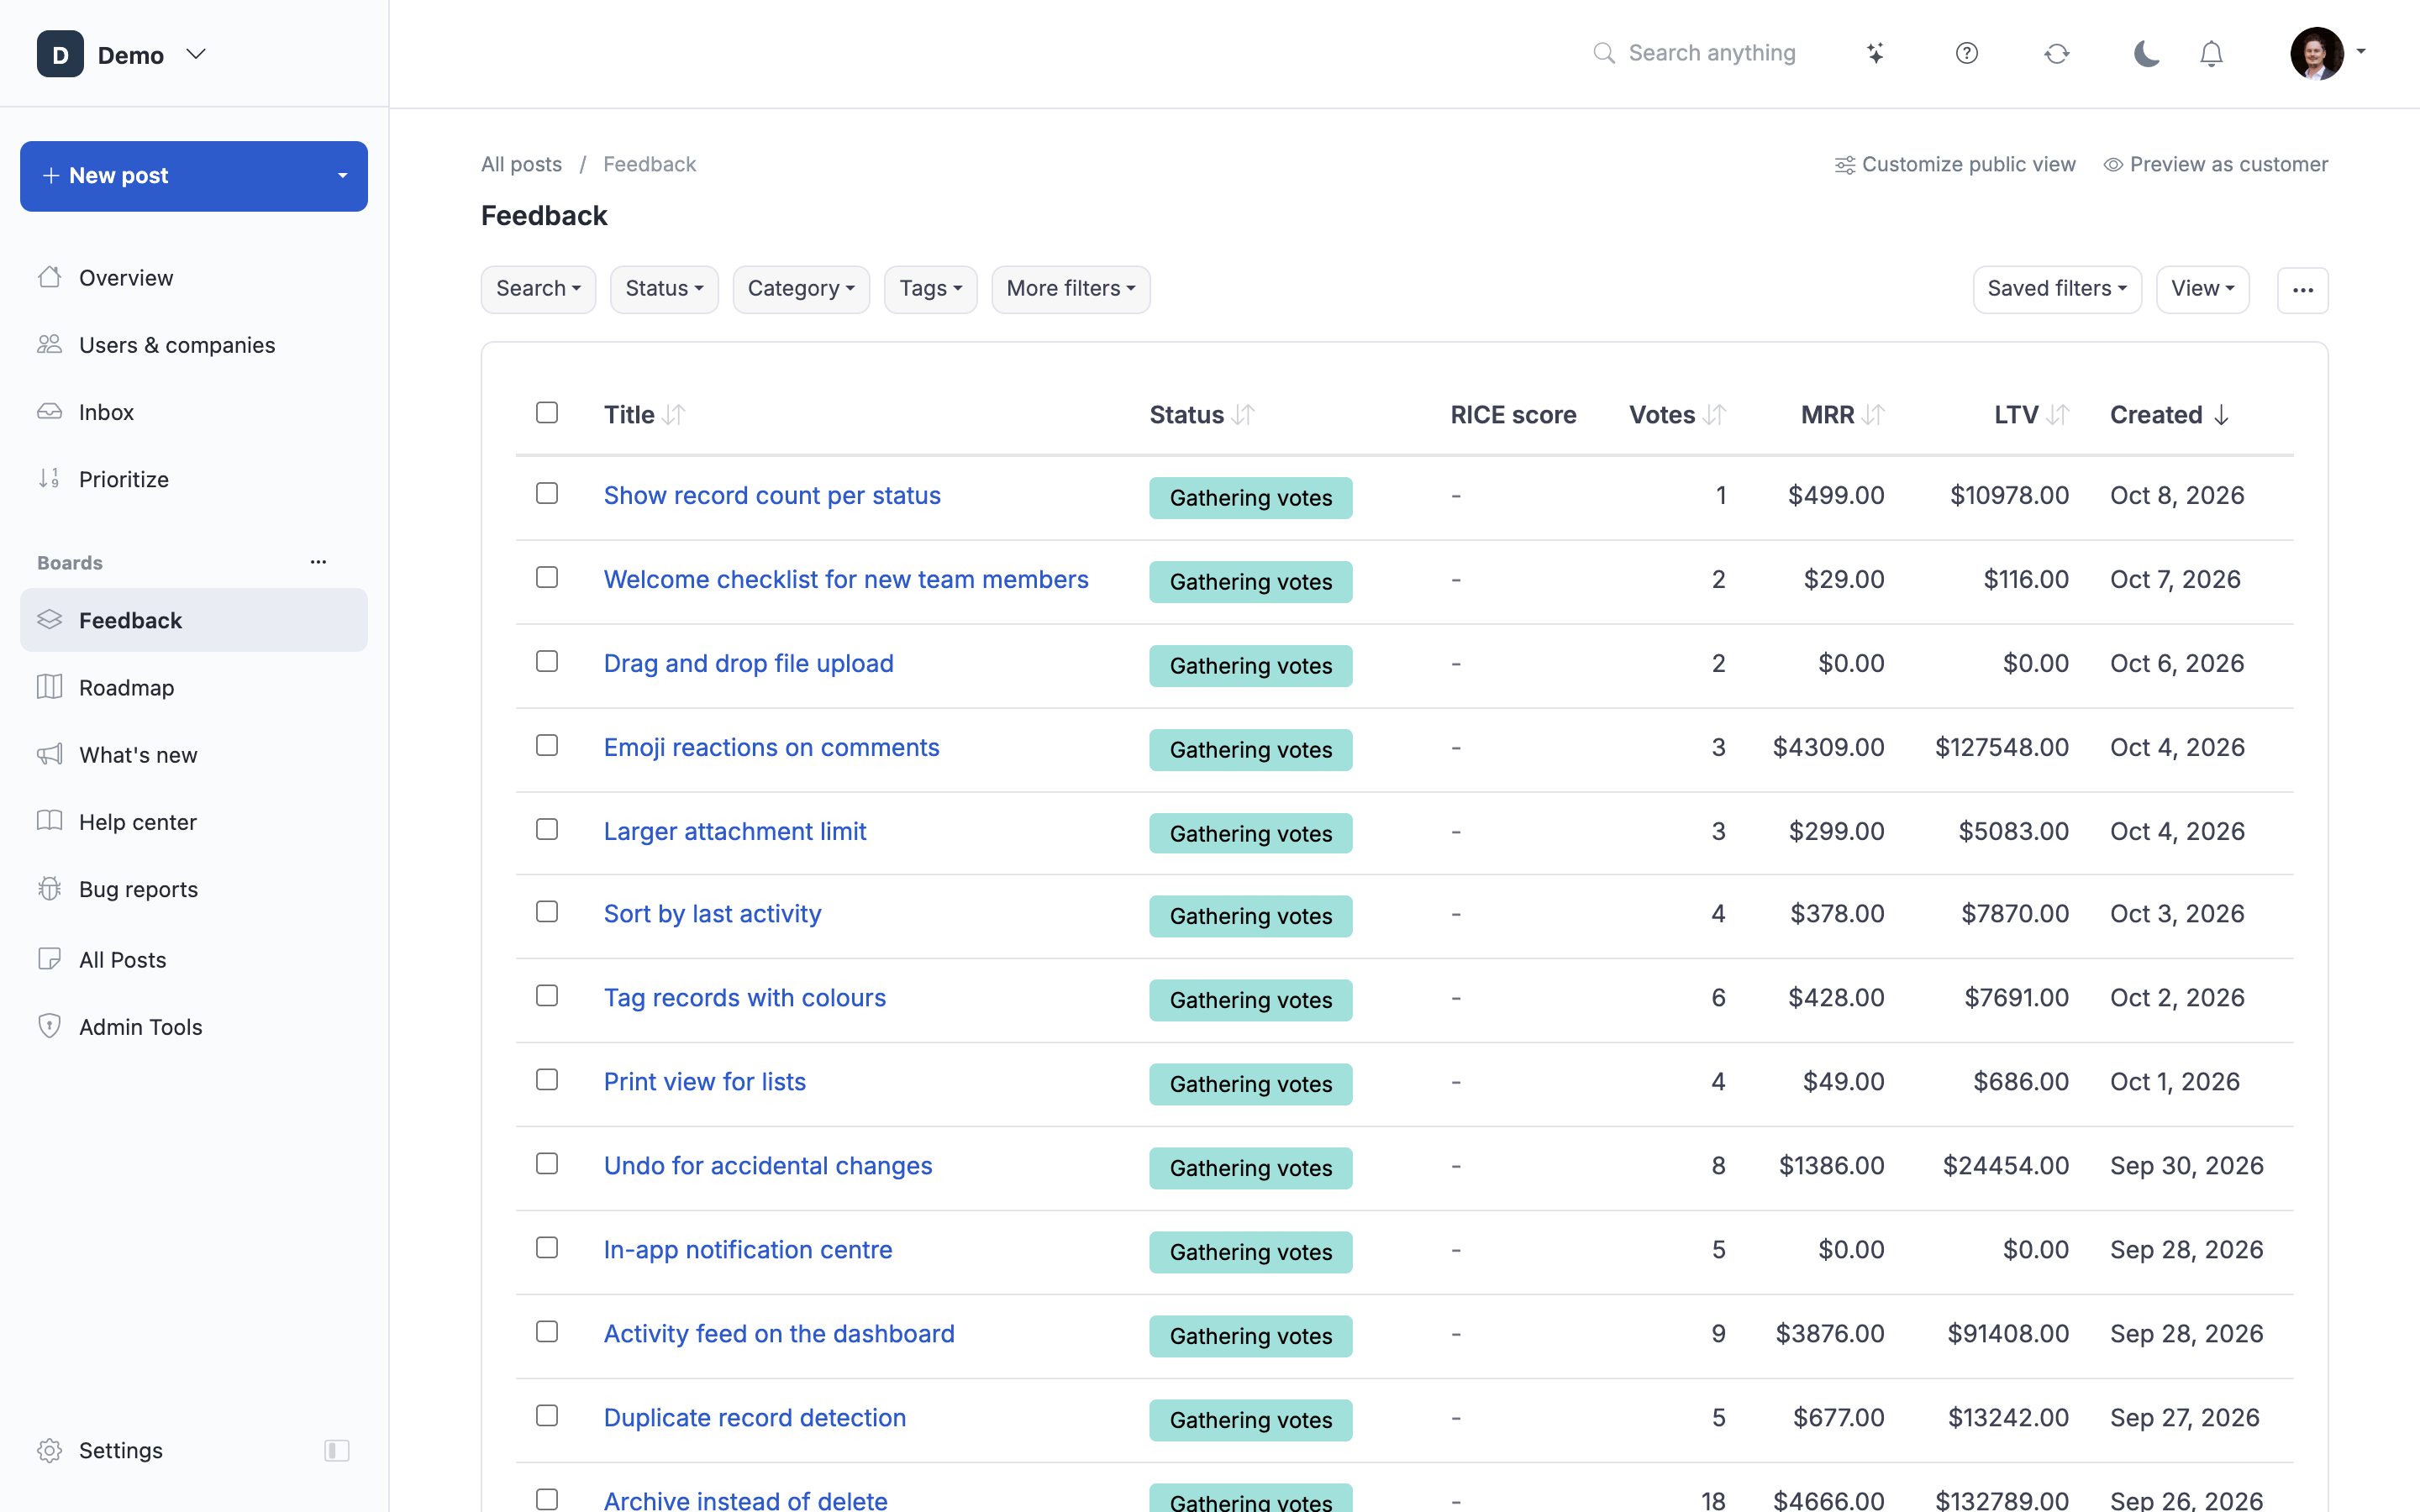Open the Category filter dropdown
The image size is (2420, 1512).
pyautogui.click(x=801, y=289)
